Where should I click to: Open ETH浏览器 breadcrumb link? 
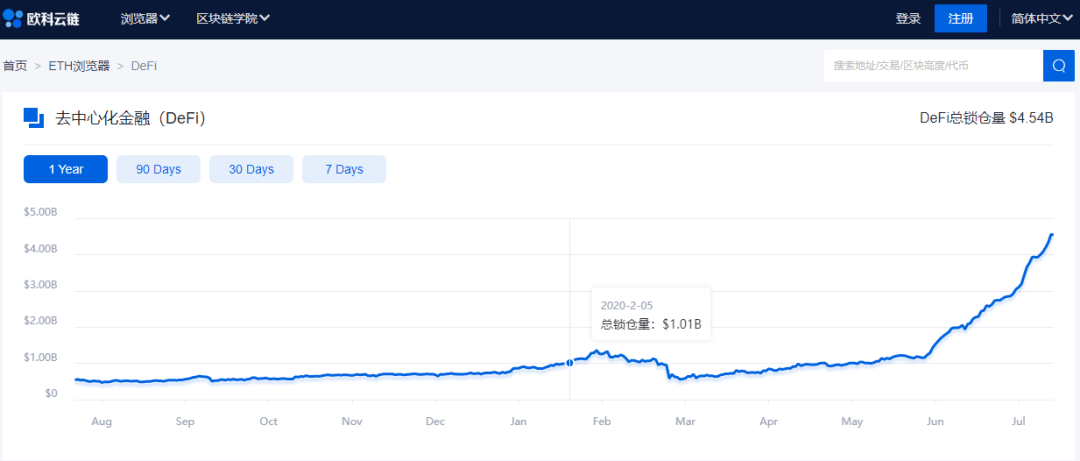coord(78,66)
